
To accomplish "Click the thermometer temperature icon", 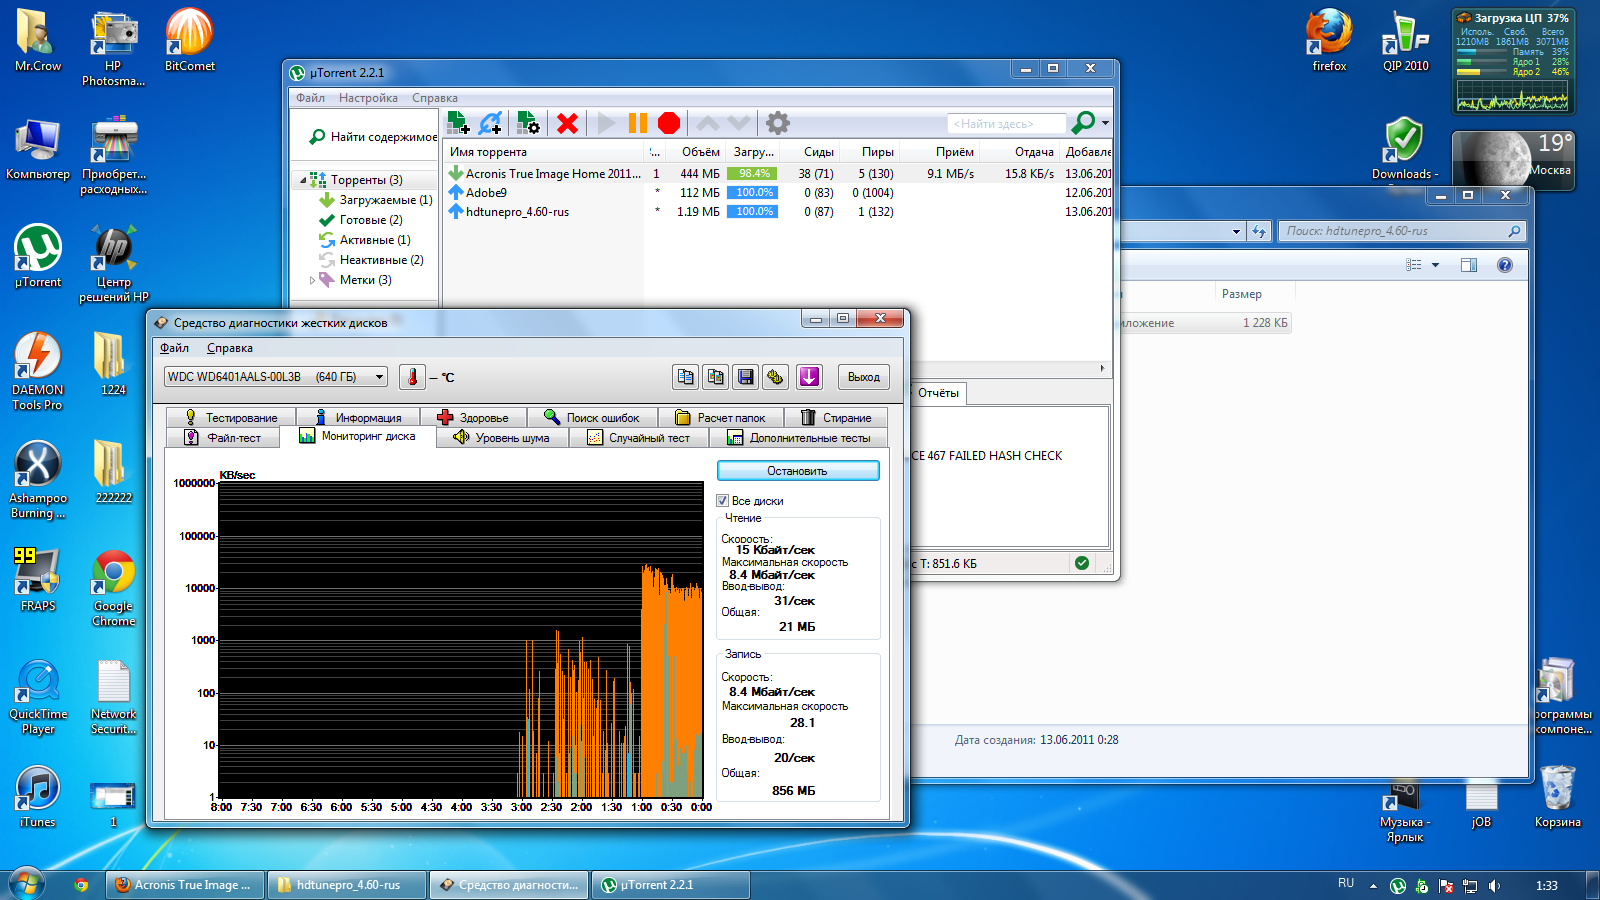I will [x=411, y=377].
